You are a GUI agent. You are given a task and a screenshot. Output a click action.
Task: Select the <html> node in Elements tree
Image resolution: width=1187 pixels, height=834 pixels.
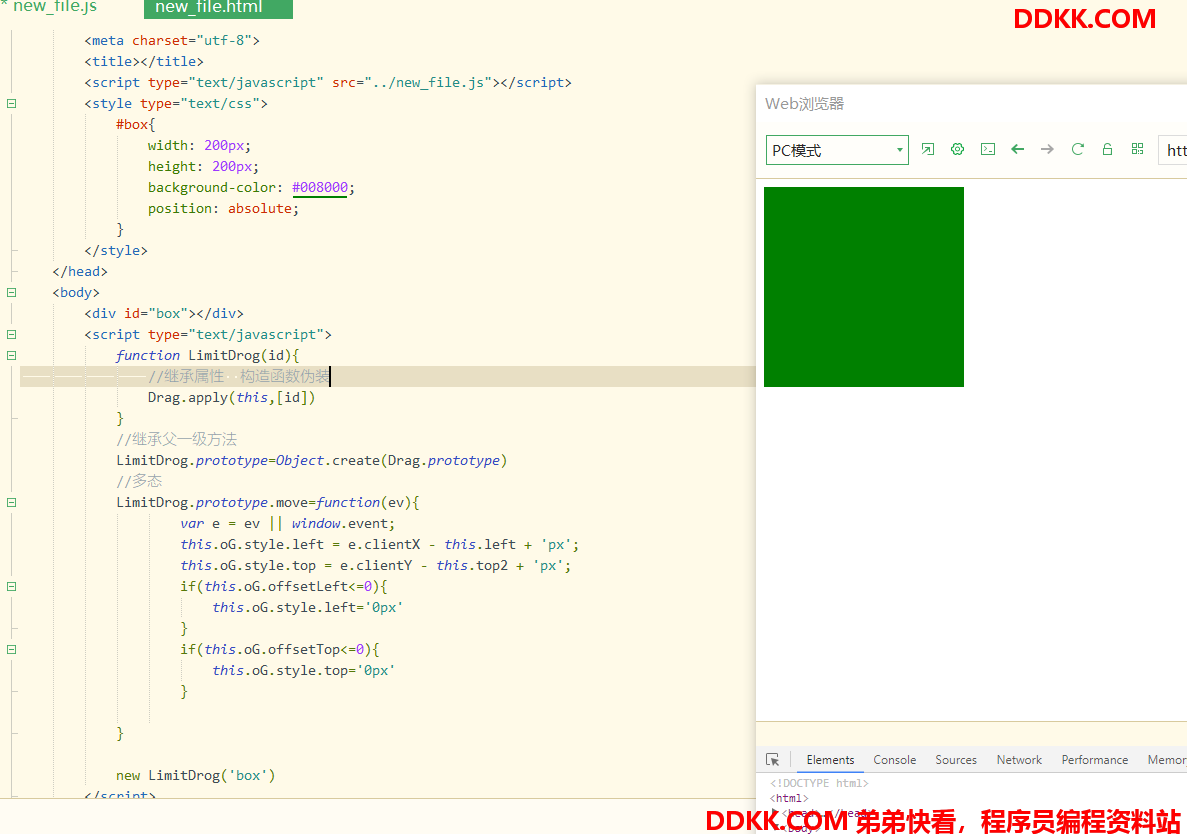789,798
